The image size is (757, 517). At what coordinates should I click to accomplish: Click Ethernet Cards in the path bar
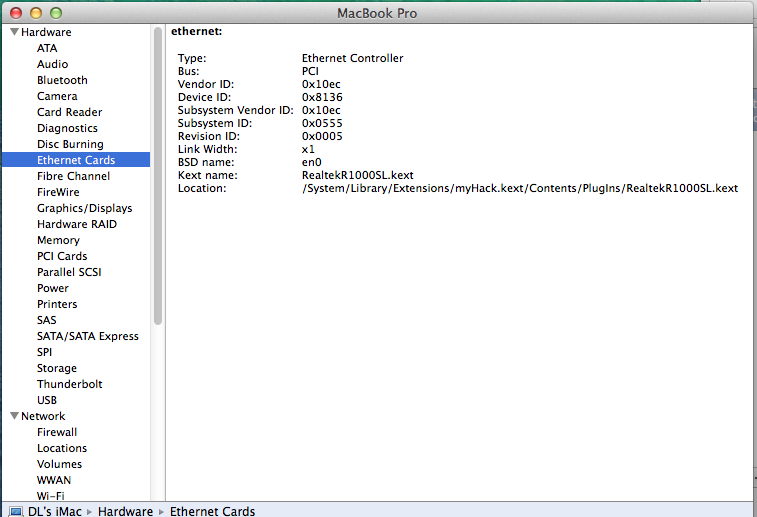[x=212, y=511]
